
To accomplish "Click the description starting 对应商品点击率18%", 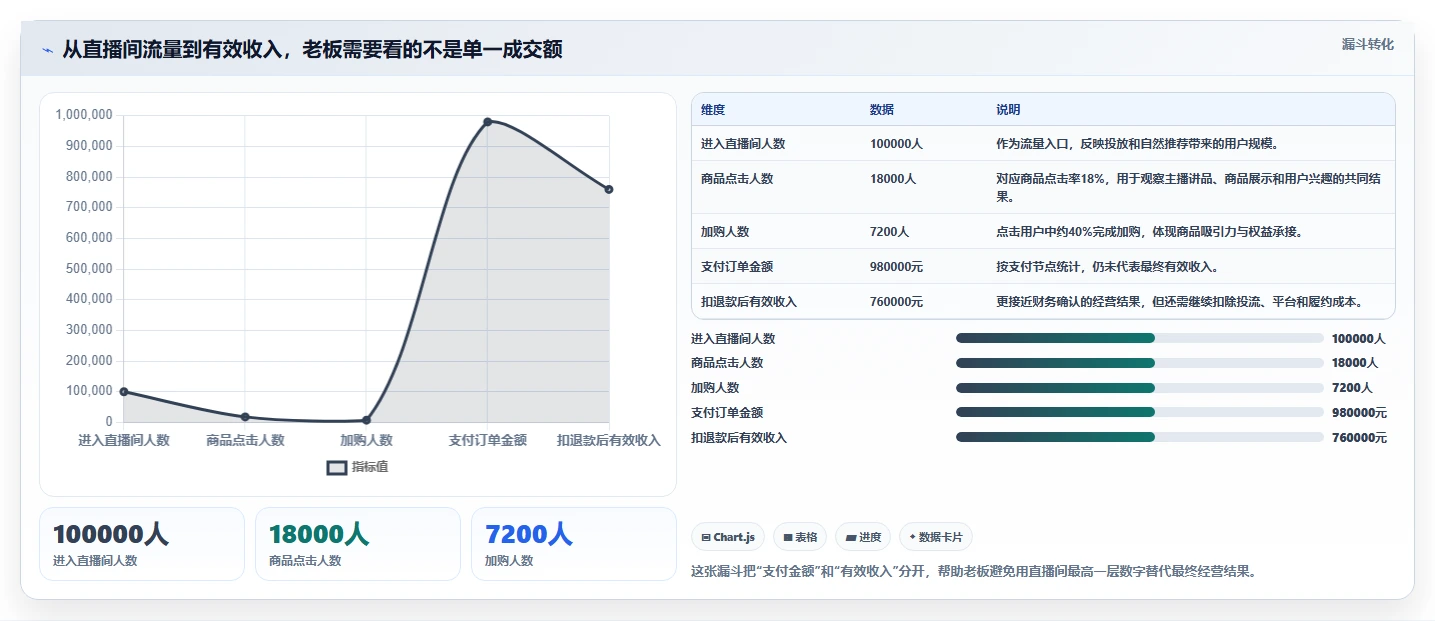I will coord(1189,187).
